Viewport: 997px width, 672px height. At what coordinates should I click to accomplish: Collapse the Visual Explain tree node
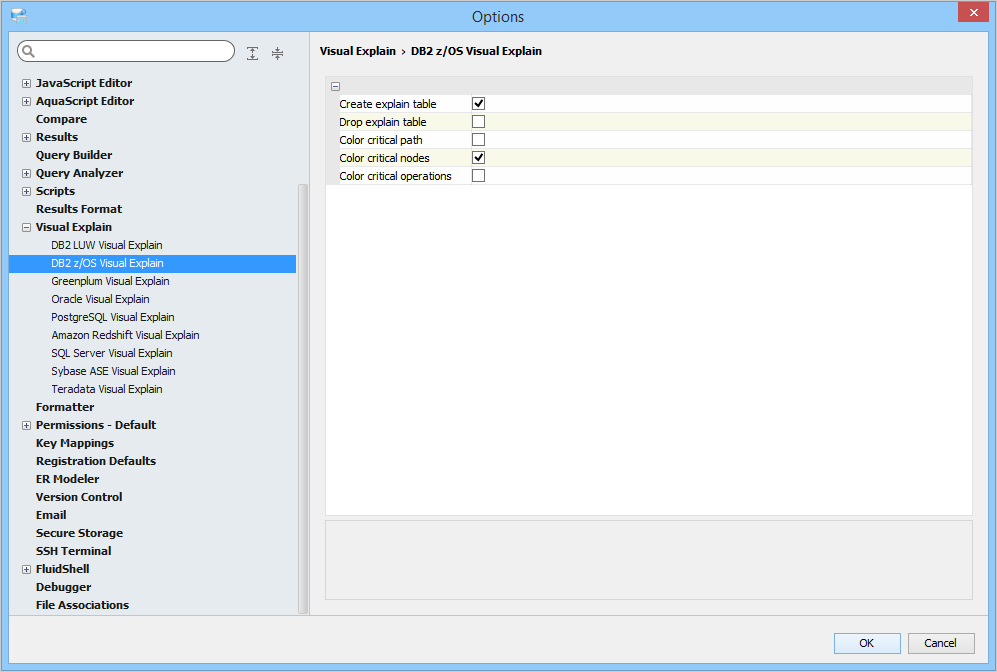(x=26, y=228)
